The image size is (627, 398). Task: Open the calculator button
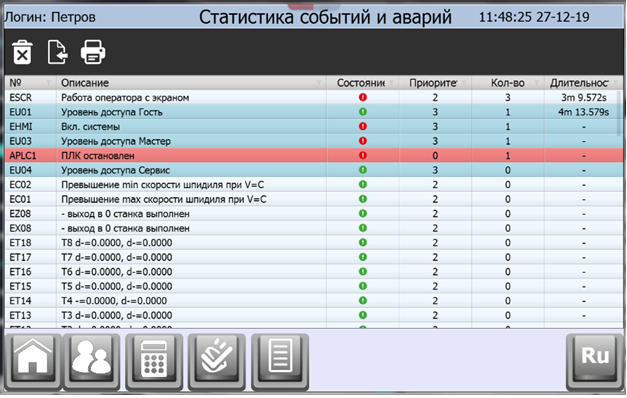pyautogui.click(x=154, y=361)
